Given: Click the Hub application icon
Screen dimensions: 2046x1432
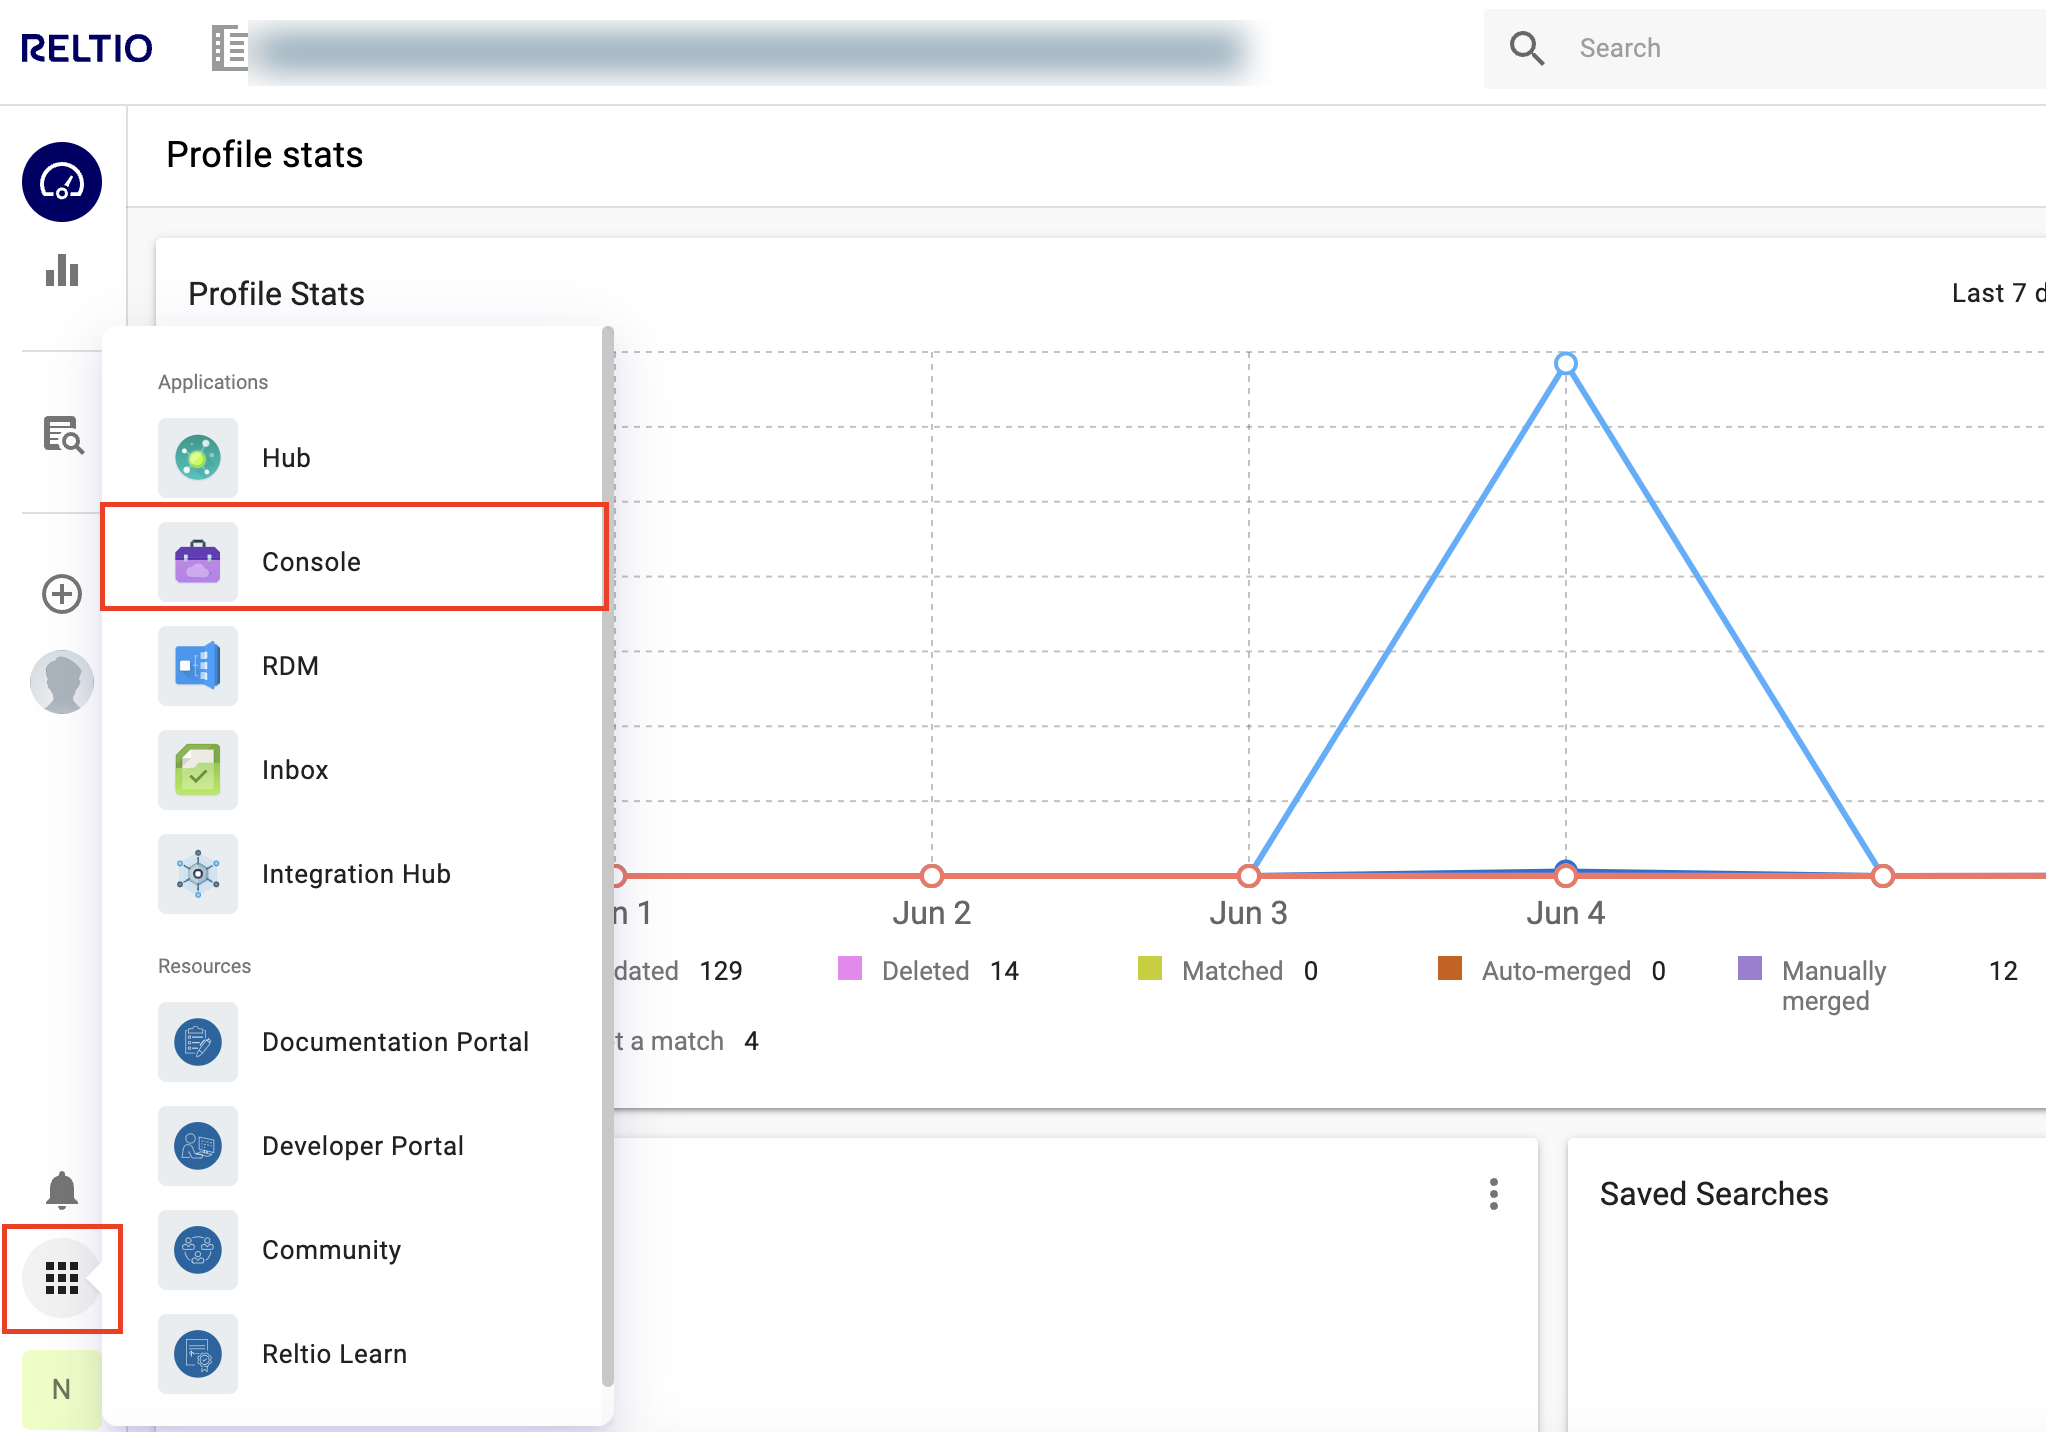Looking at the screenshot, I should pyautogui.click(x=198, y=458).
